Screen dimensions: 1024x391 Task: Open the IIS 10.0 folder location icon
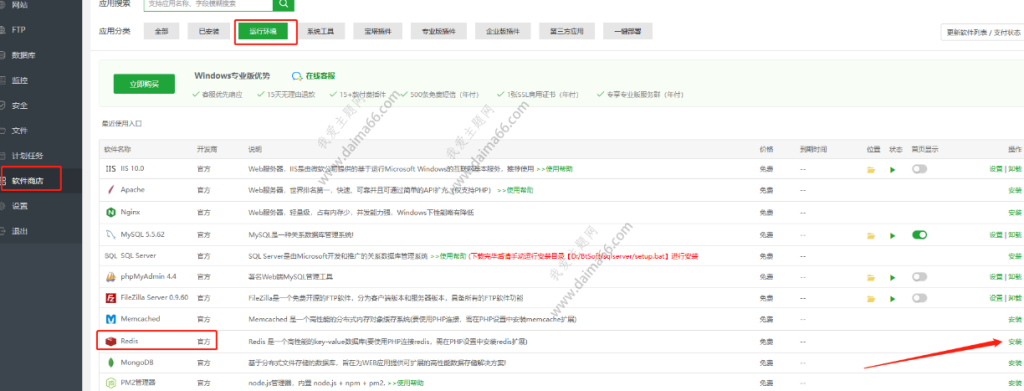tap(871, 169)
